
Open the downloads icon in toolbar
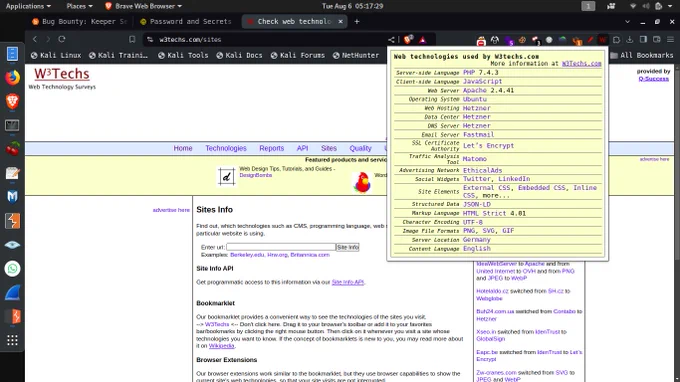pyautogui.click(x=630, y=39)
